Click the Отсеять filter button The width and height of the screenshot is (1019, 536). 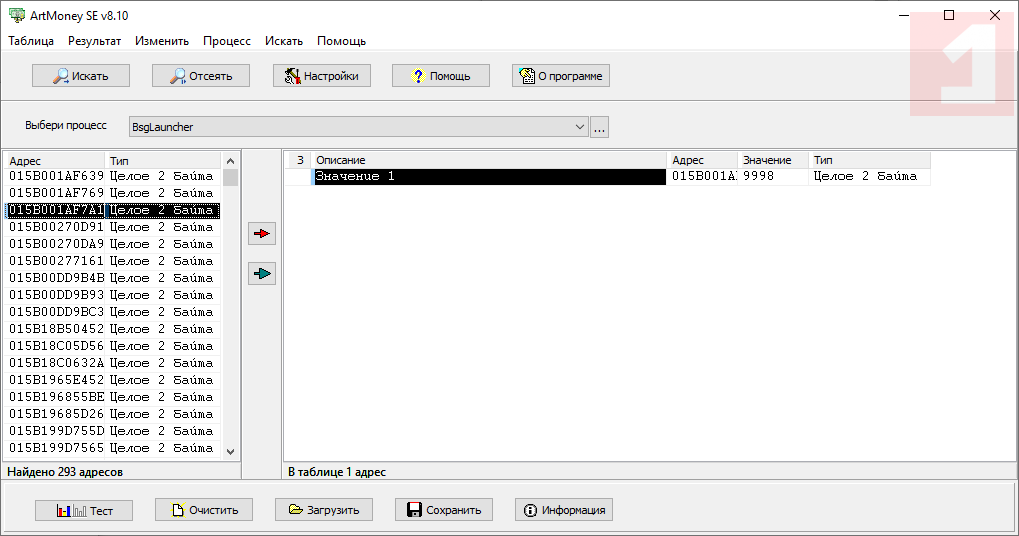[x=201, y=76]
